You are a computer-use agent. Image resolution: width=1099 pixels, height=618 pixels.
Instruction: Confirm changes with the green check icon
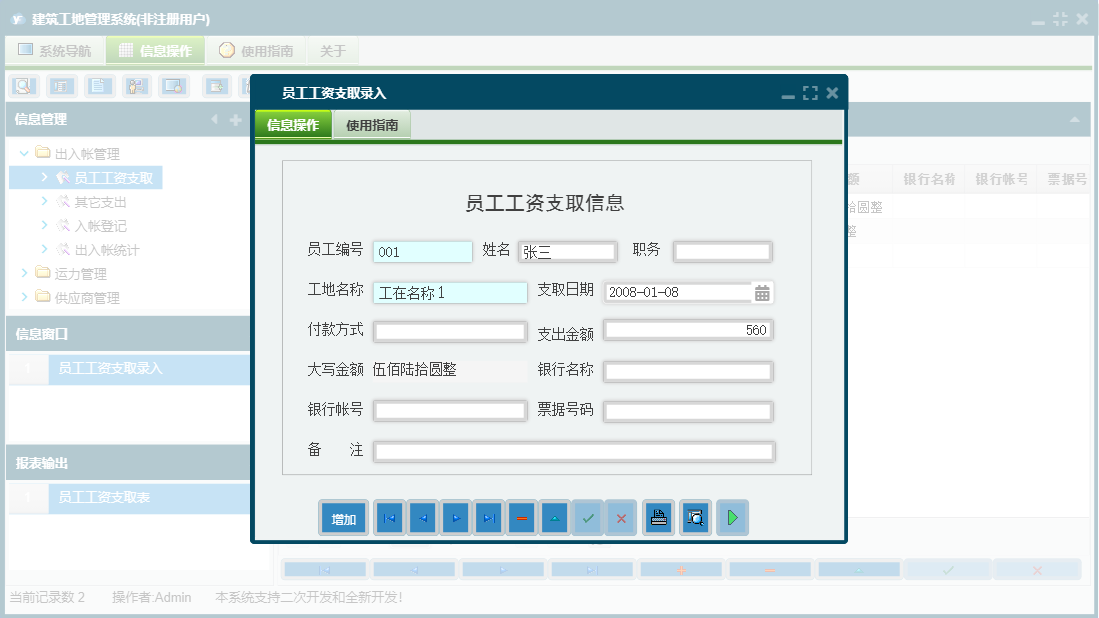tap(587, 517)
